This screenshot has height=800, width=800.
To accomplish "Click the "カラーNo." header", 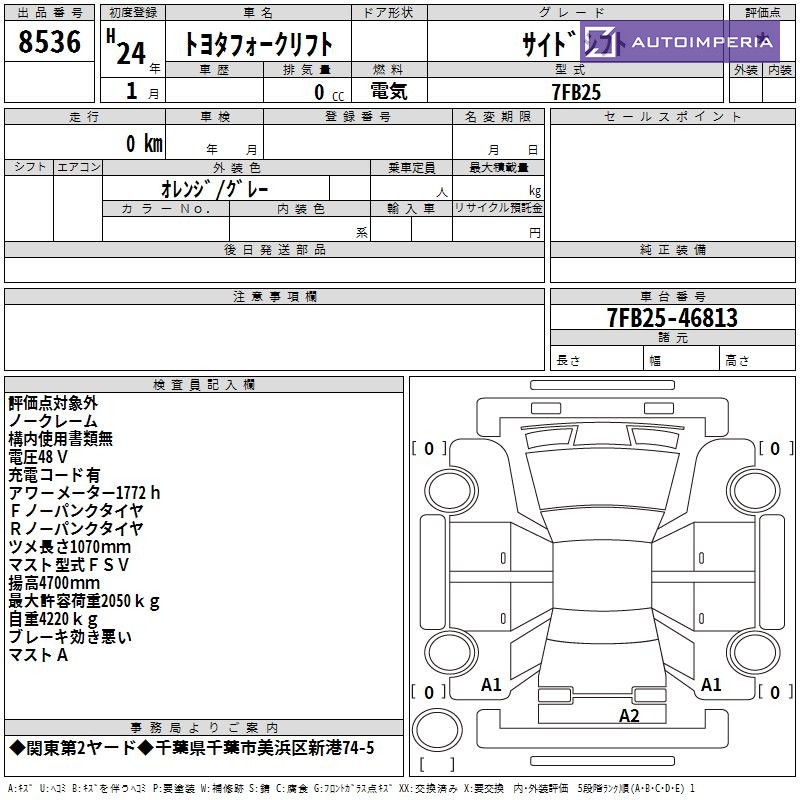I will point(166,208).
